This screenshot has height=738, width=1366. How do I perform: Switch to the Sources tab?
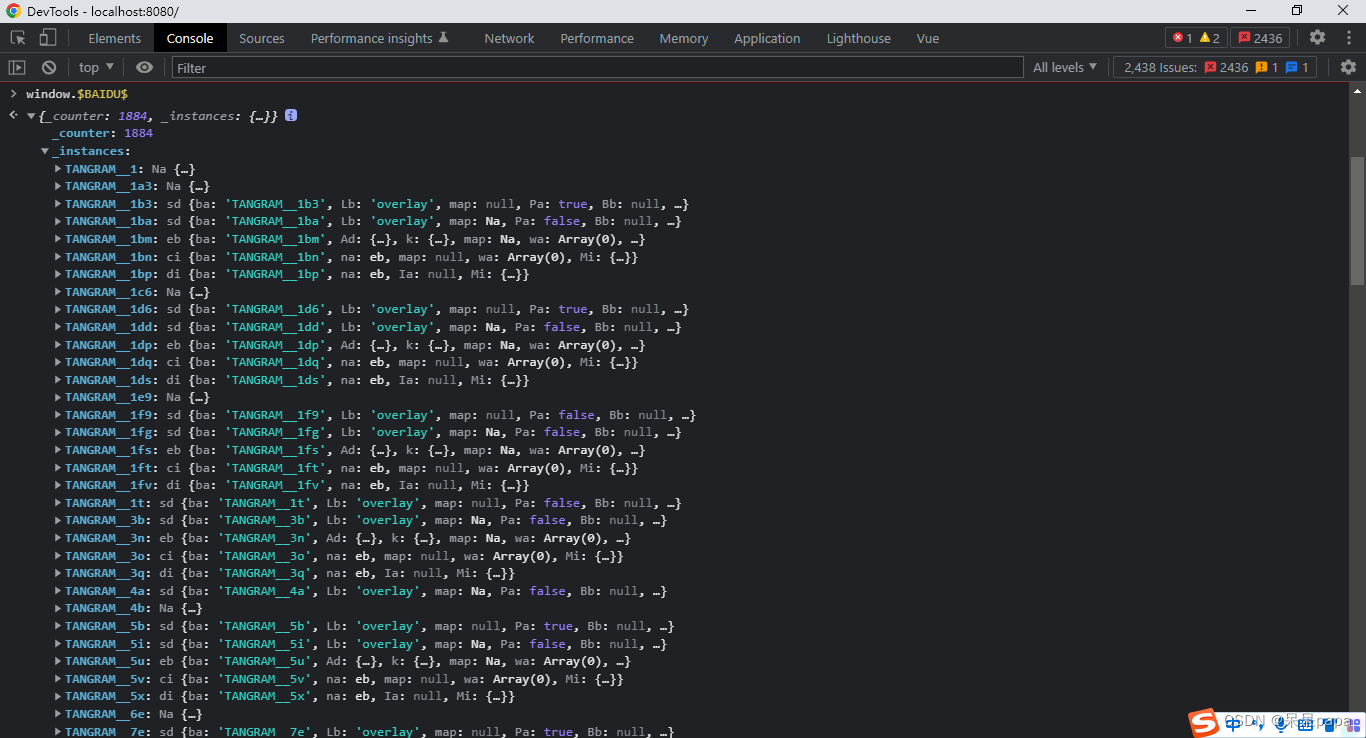click(262, 38)
